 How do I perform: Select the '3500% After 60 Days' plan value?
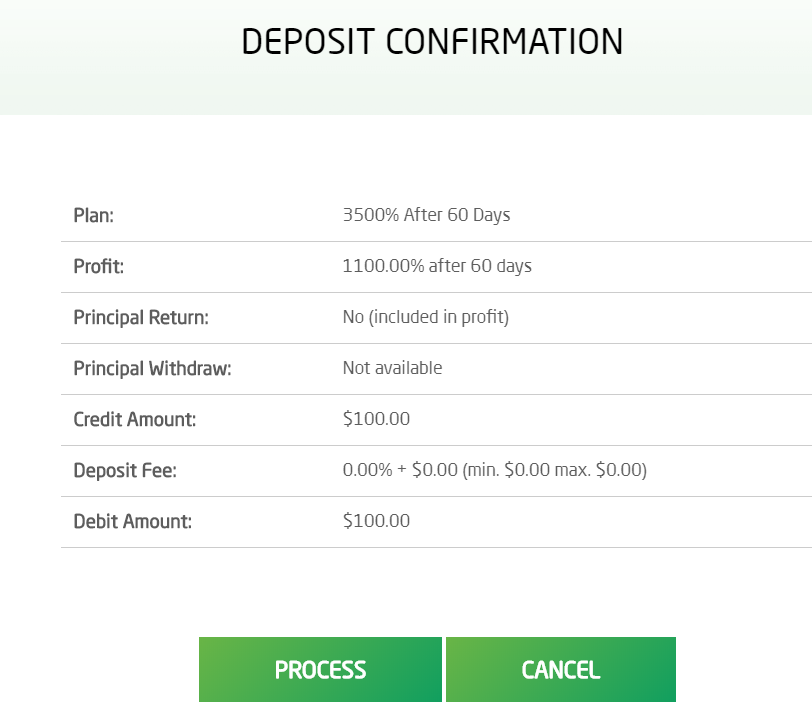click(x=426, y=215)
